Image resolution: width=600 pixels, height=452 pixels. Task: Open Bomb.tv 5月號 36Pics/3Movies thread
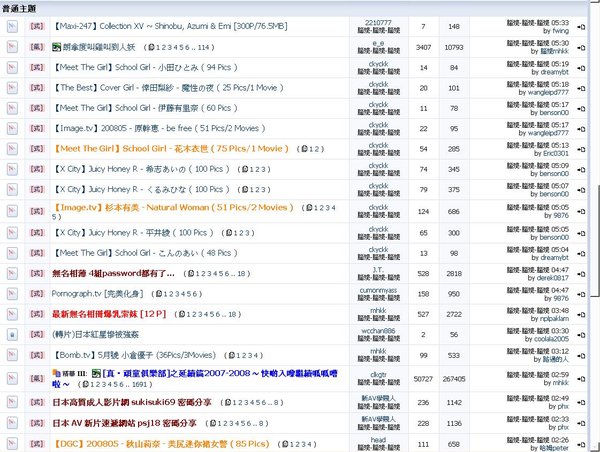click(x=134, y=355)
